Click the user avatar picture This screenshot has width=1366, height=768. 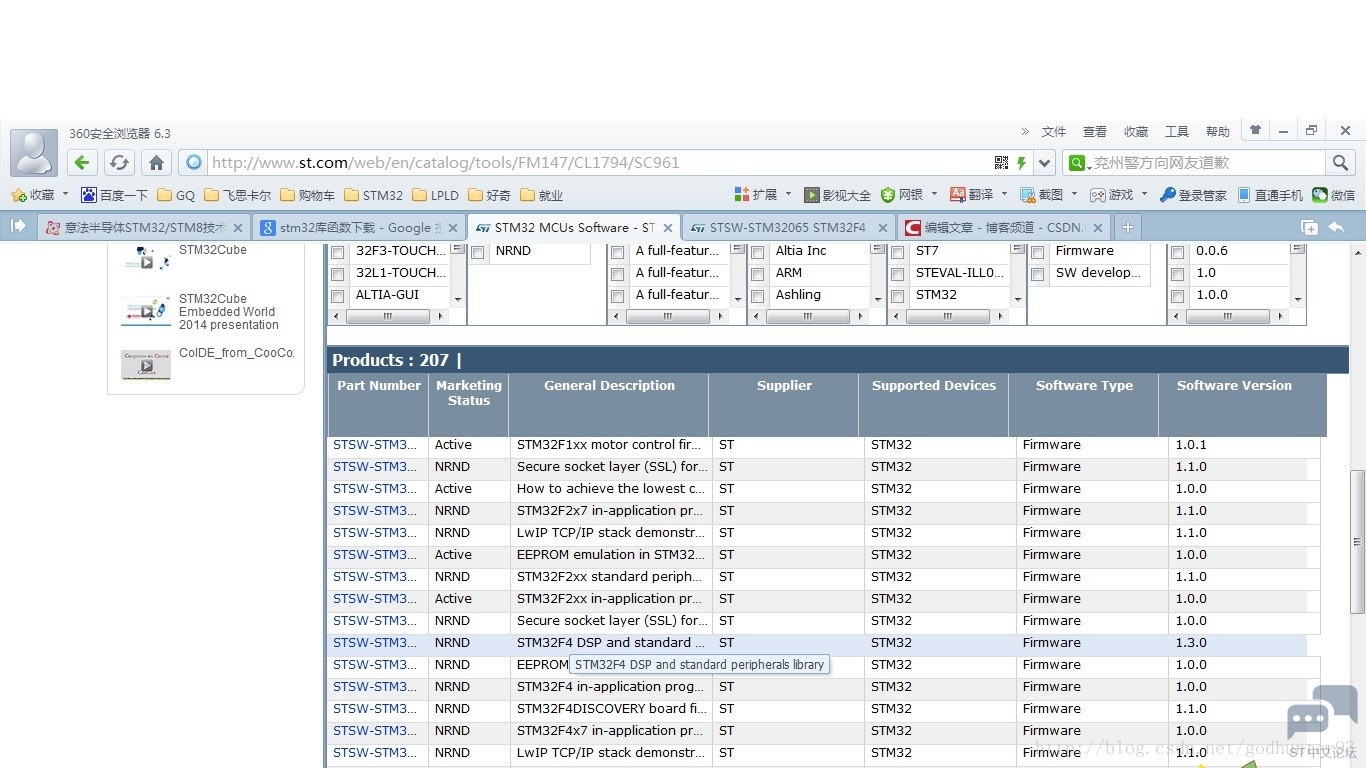click(33, 153)
